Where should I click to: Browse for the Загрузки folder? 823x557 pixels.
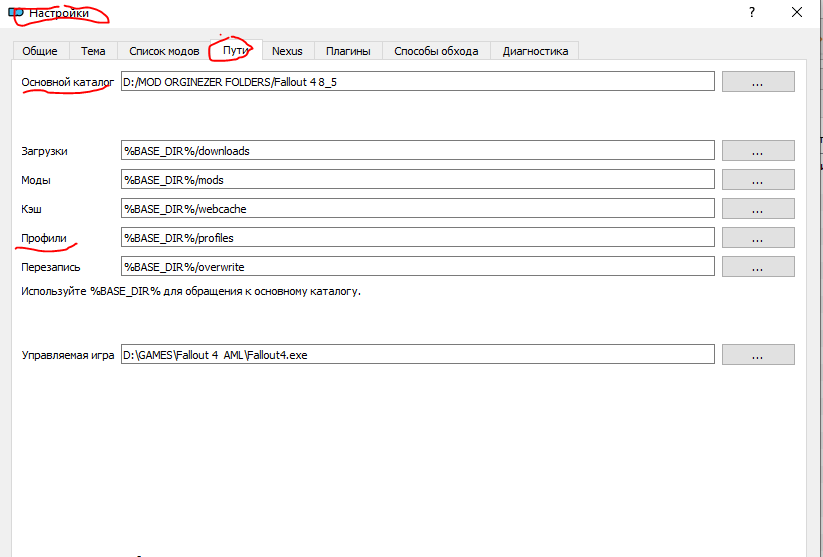coord(758,151)
